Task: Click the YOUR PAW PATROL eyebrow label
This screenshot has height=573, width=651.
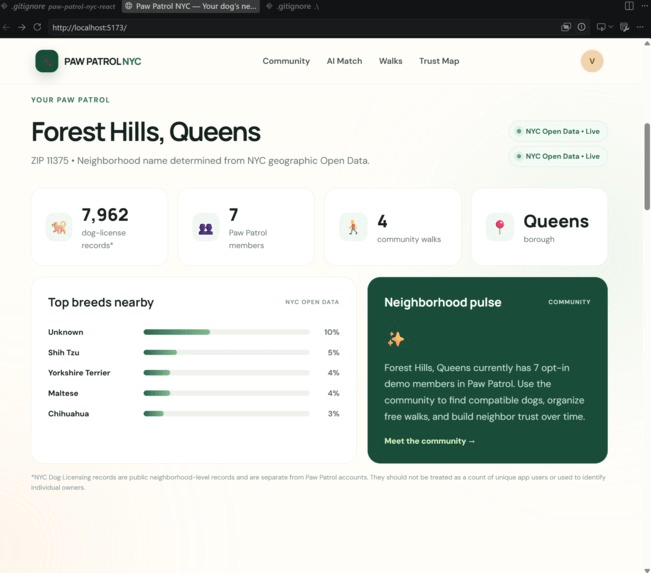Action: tap(71, 100)
